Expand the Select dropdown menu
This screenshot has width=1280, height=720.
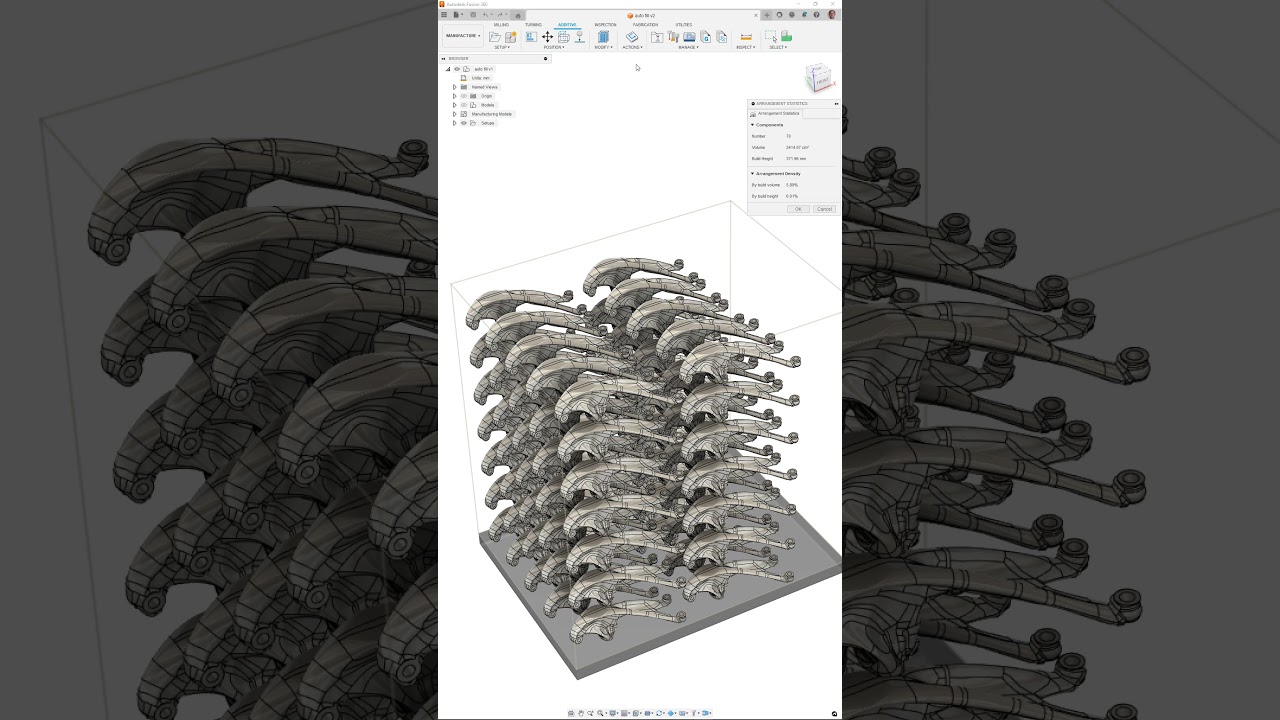[778, 47]
